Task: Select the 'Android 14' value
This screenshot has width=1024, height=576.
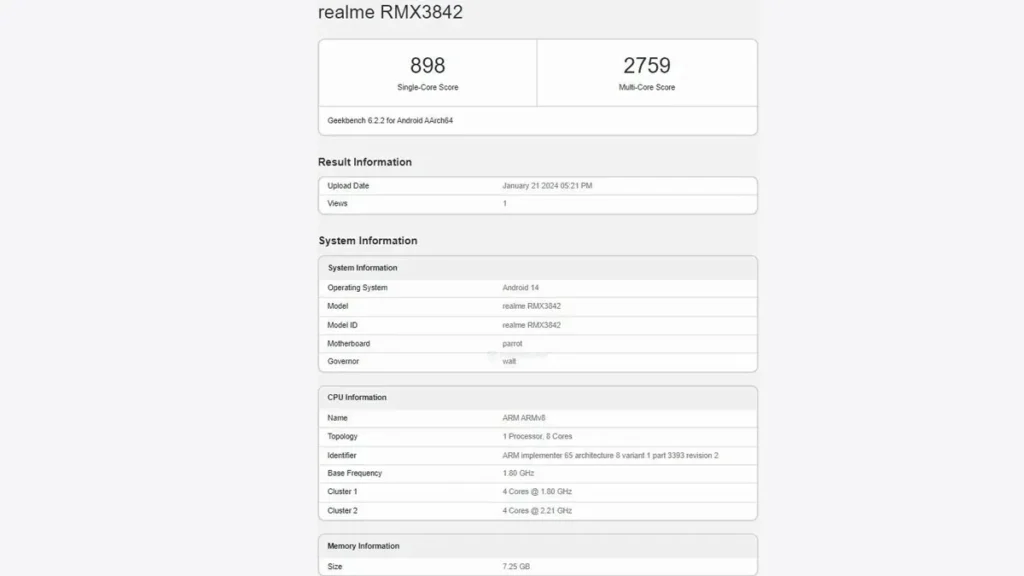Action: [520, 288]
